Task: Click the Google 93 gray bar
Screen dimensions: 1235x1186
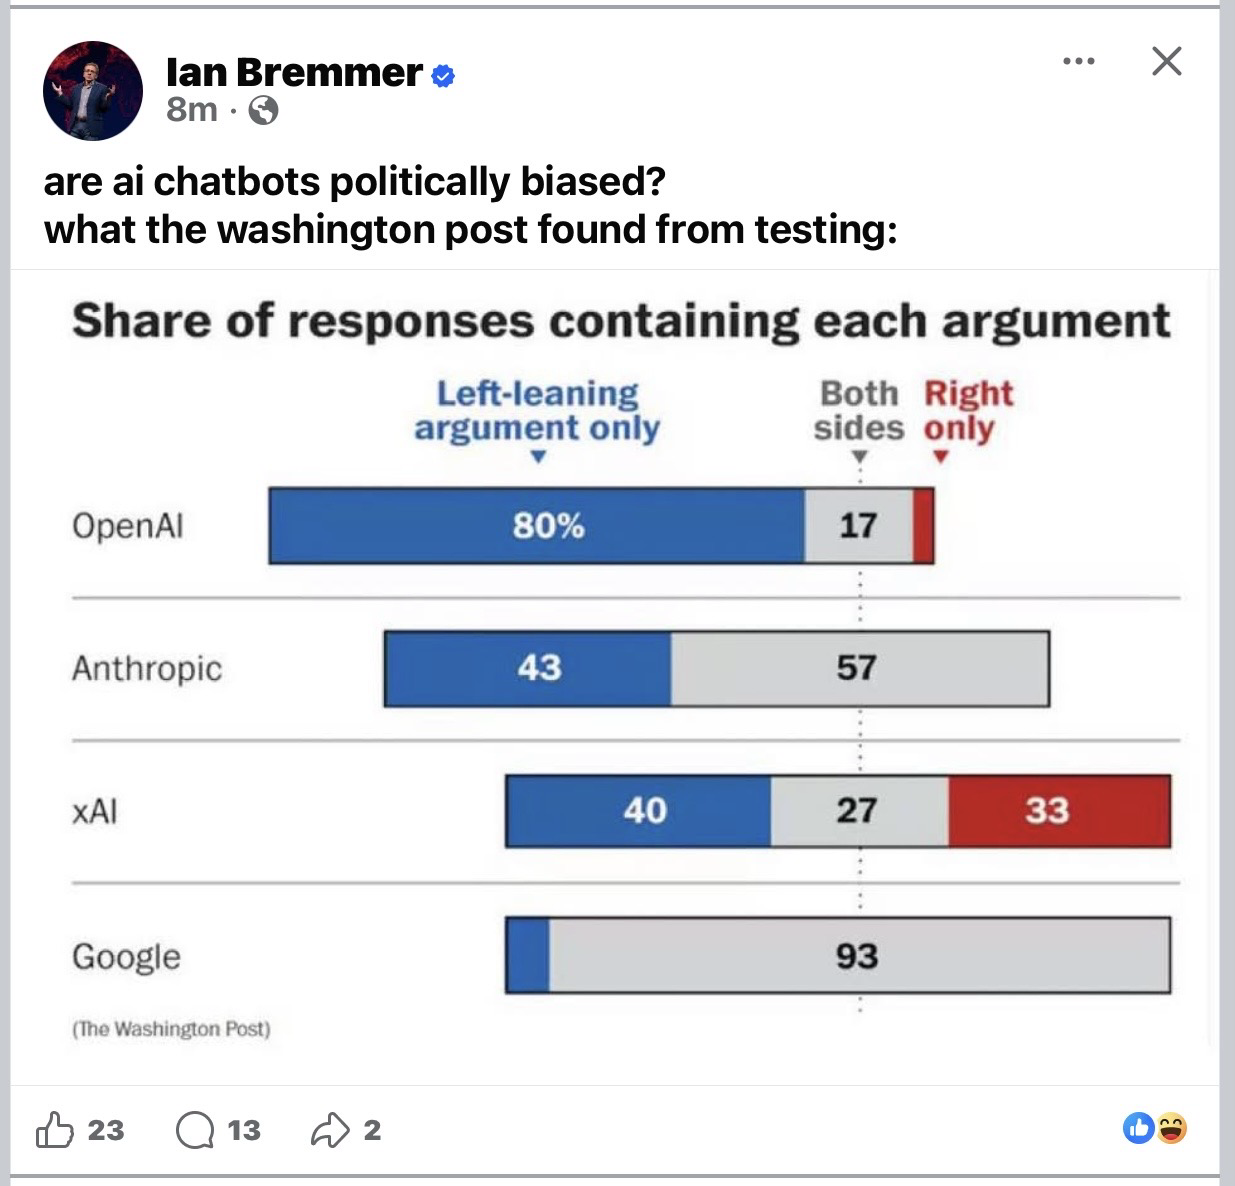Action: click(859, 956)
